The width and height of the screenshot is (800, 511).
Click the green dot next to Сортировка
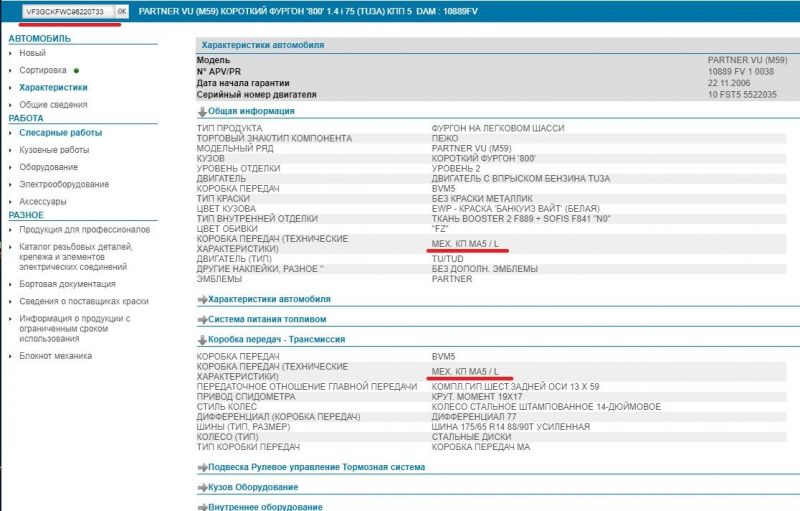coord(76,71)
